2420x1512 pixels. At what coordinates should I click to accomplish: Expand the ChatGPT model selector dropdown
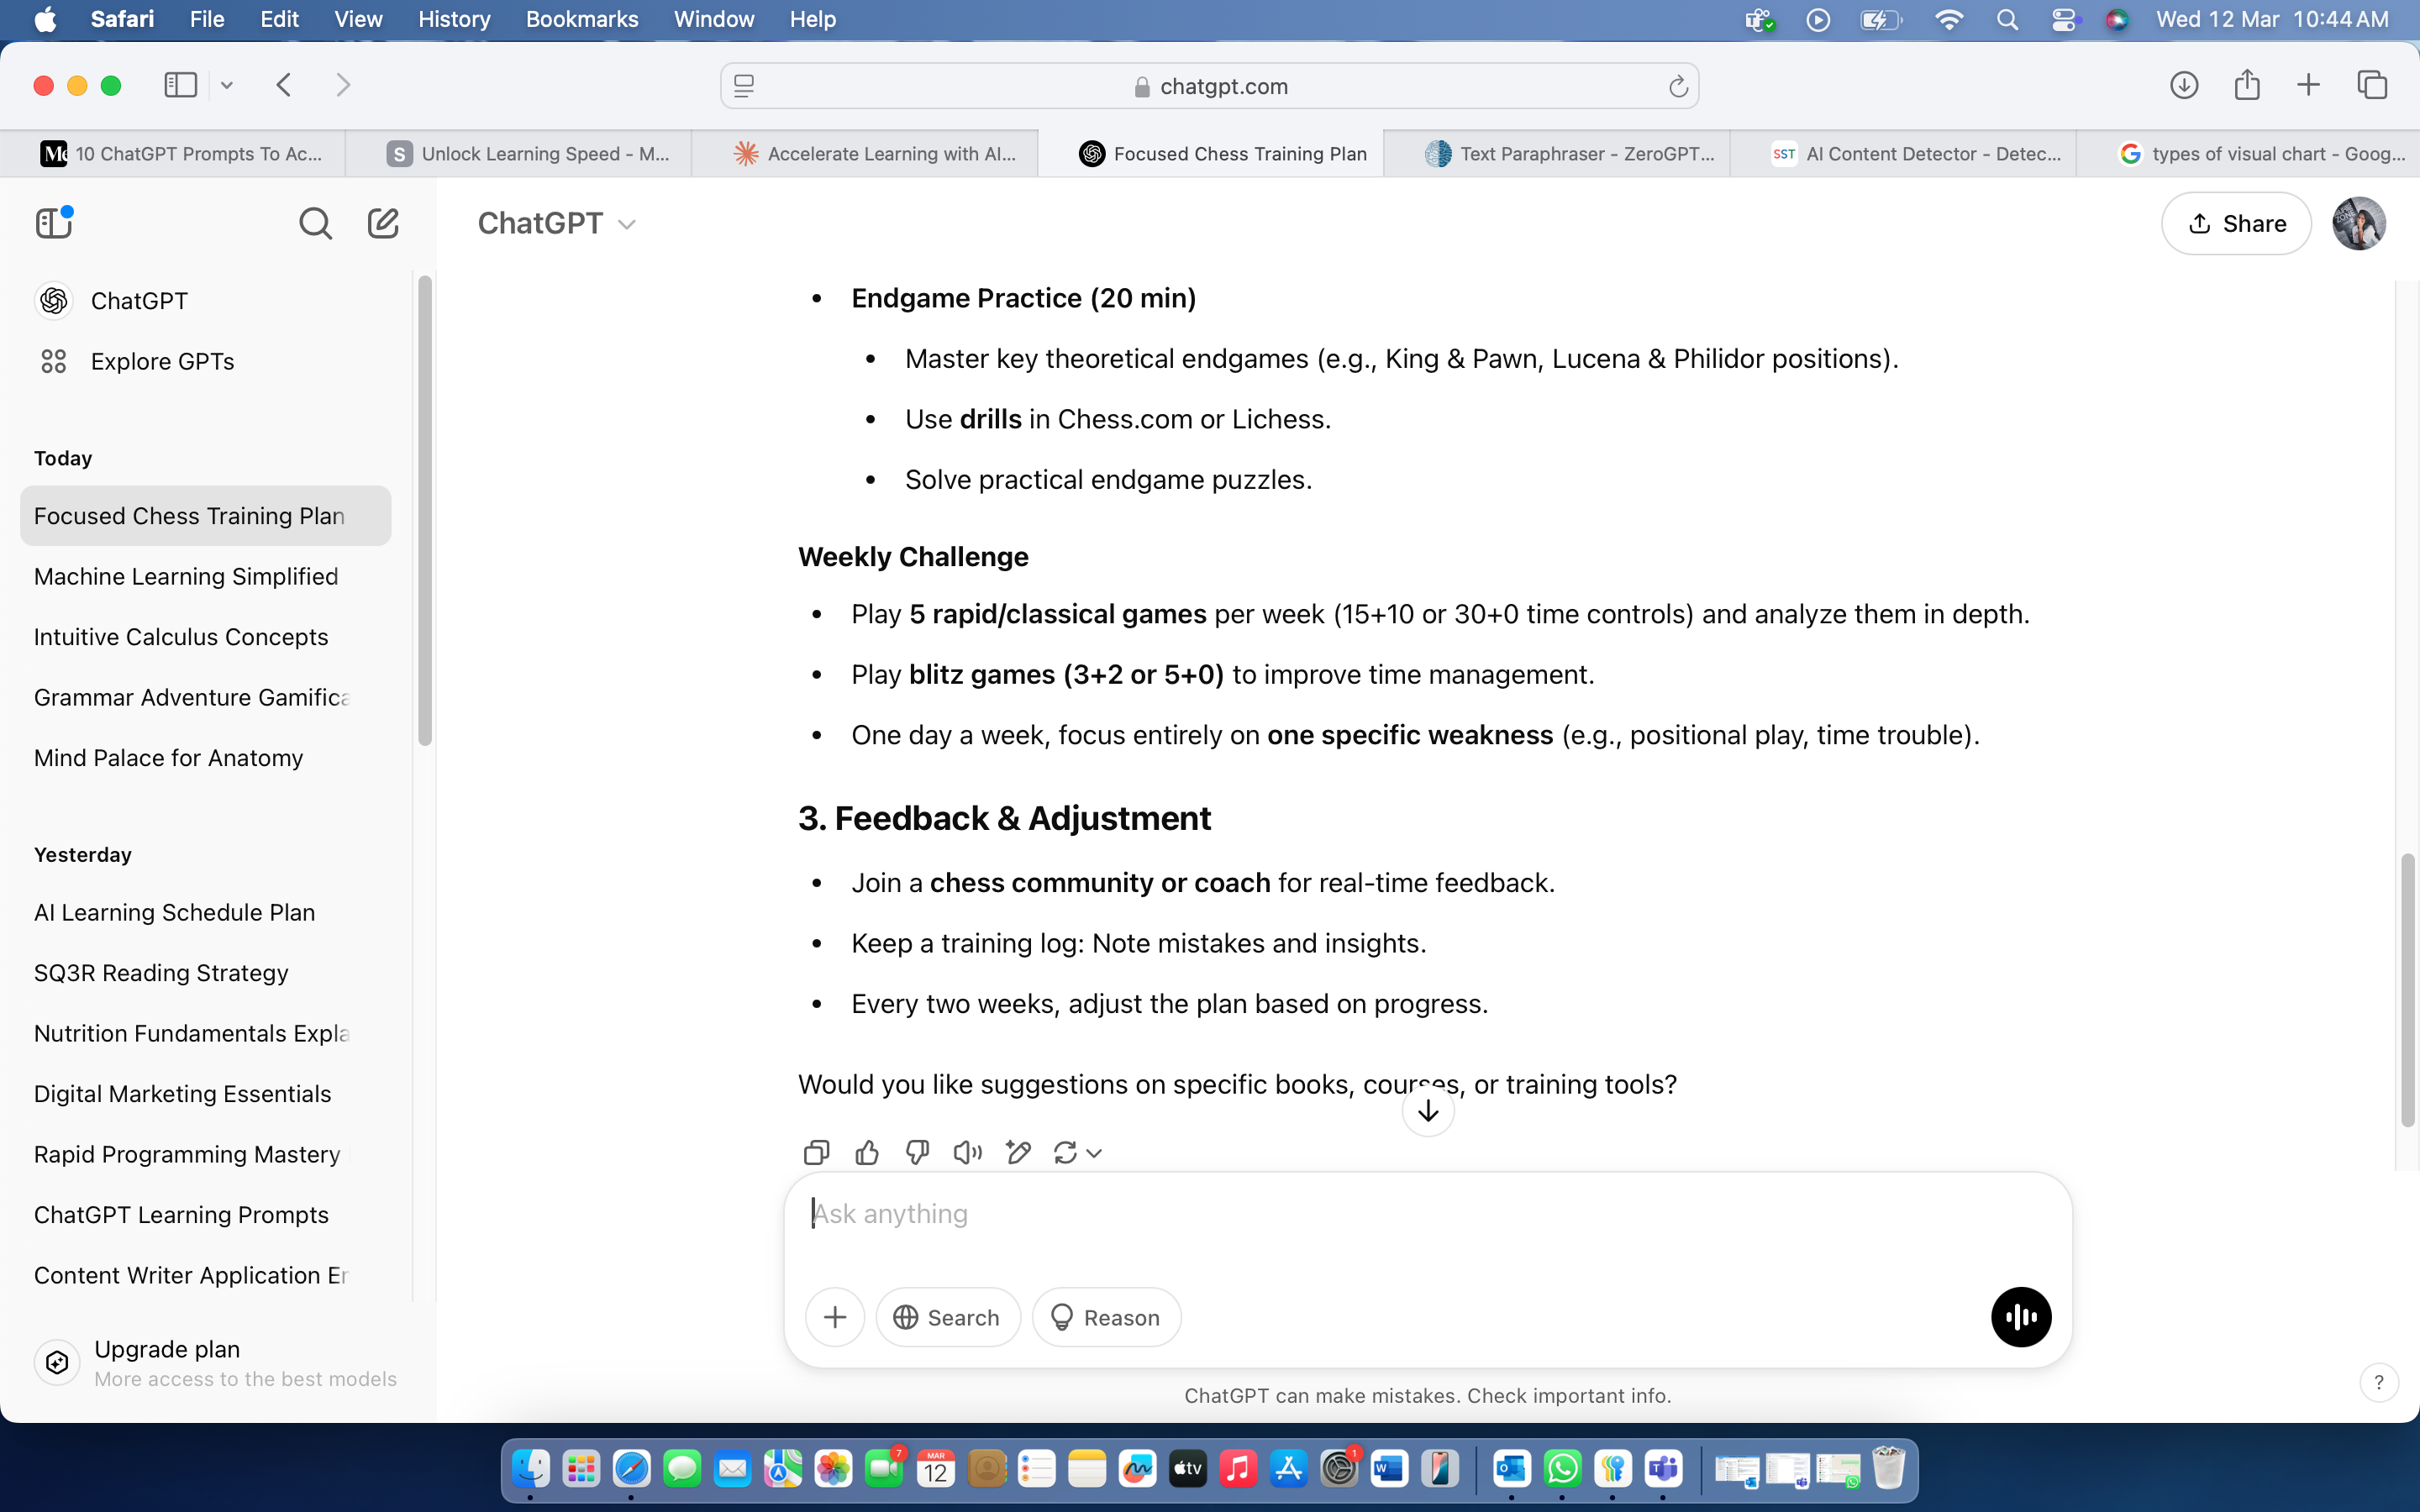[x=556, y=223]
